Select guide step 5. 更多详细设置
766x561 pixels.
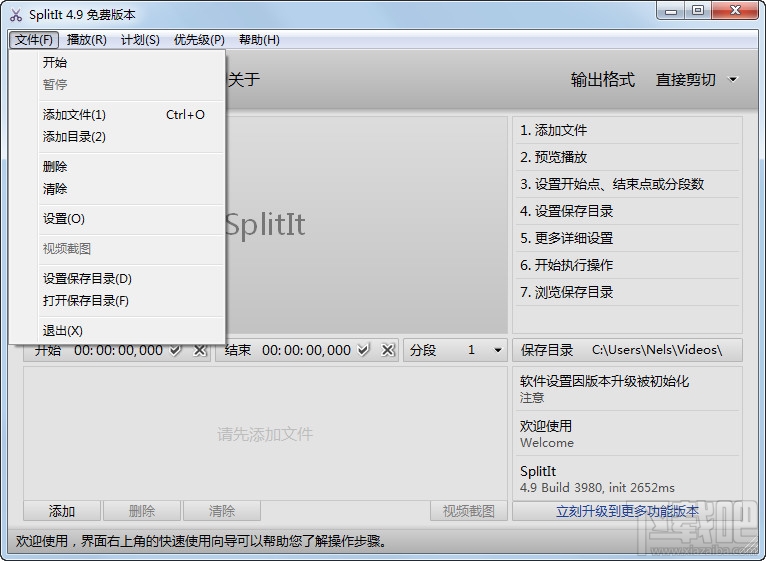click(627, 238)
